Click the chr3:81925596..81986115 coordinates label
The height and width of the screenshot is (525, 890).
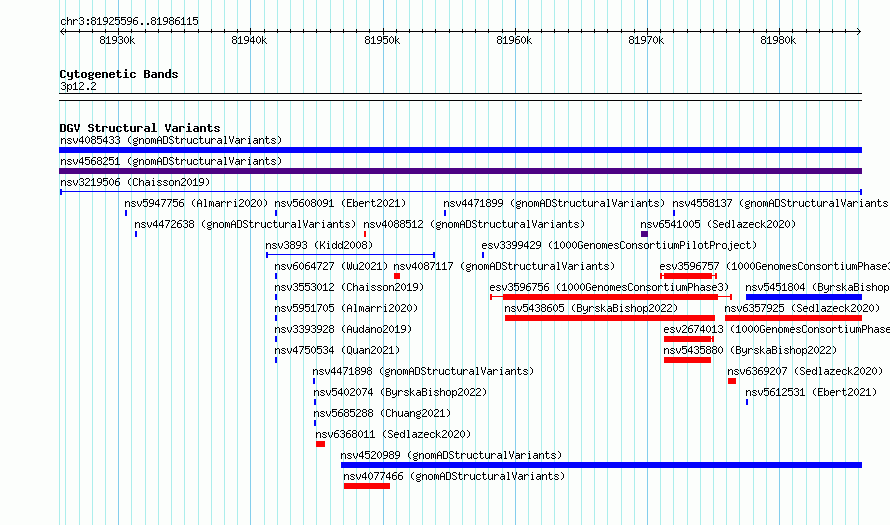pos(129,21)
